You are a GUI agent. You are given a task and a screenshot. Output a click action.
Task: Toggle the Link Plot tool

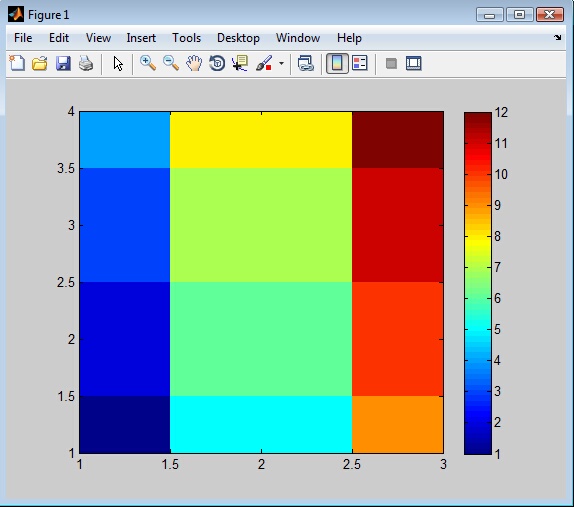[x=306, y=63]
